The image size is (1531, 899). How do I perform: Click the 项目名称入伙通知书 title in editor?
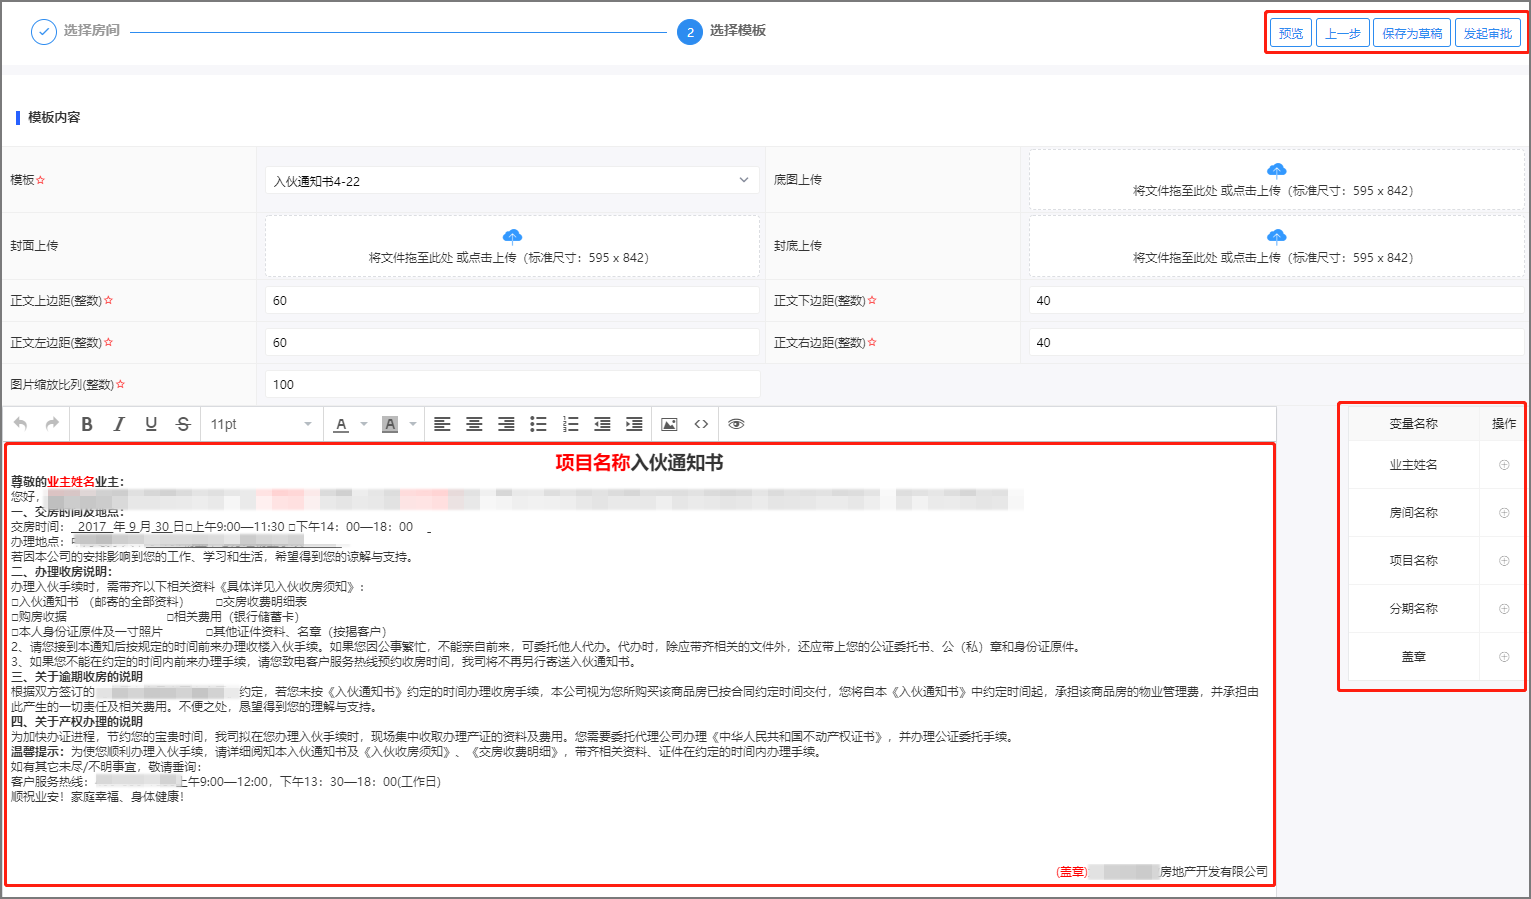pyautogui.click(x=639, y=463)
